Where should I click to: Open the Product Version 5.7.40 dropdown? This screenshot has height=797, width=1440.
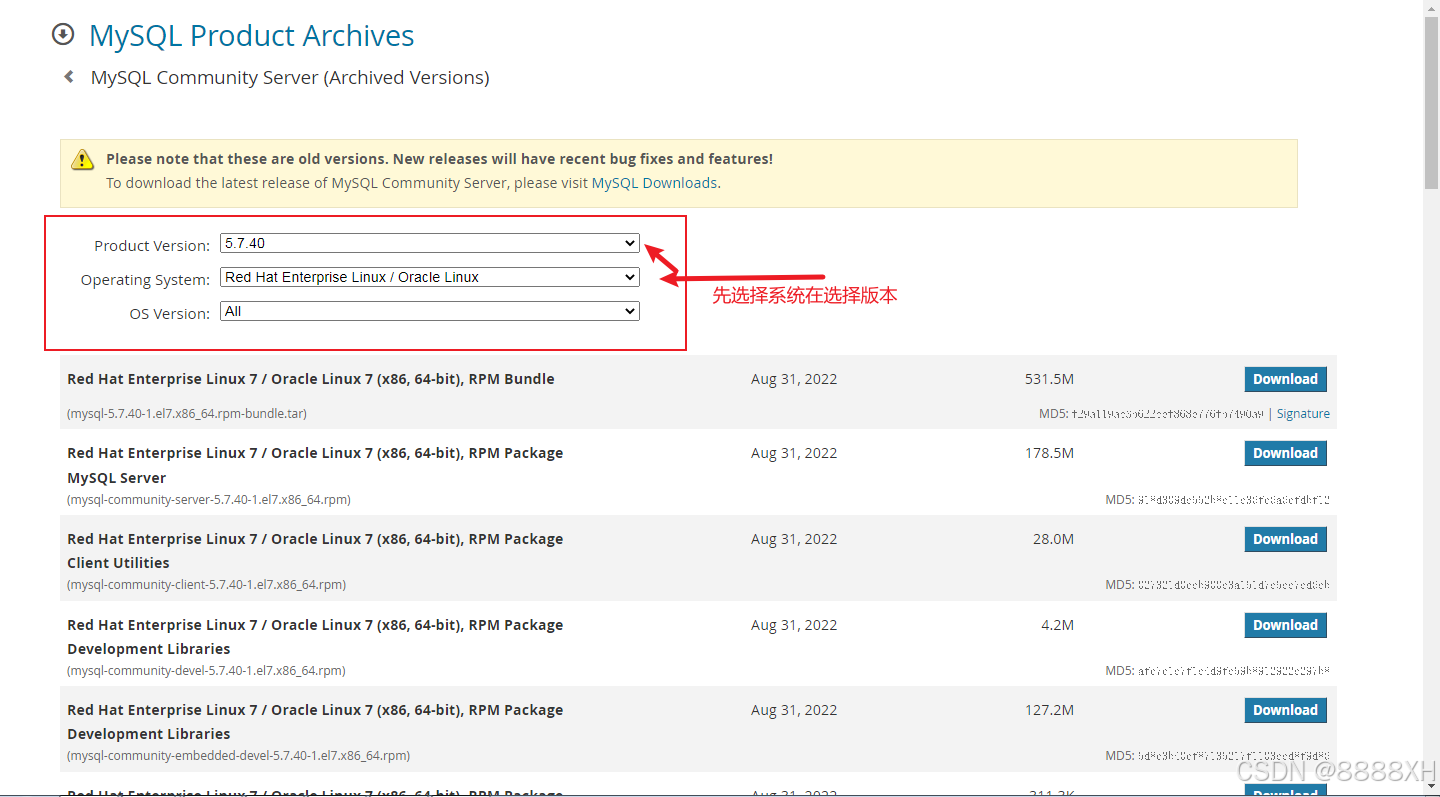point(430,243)
